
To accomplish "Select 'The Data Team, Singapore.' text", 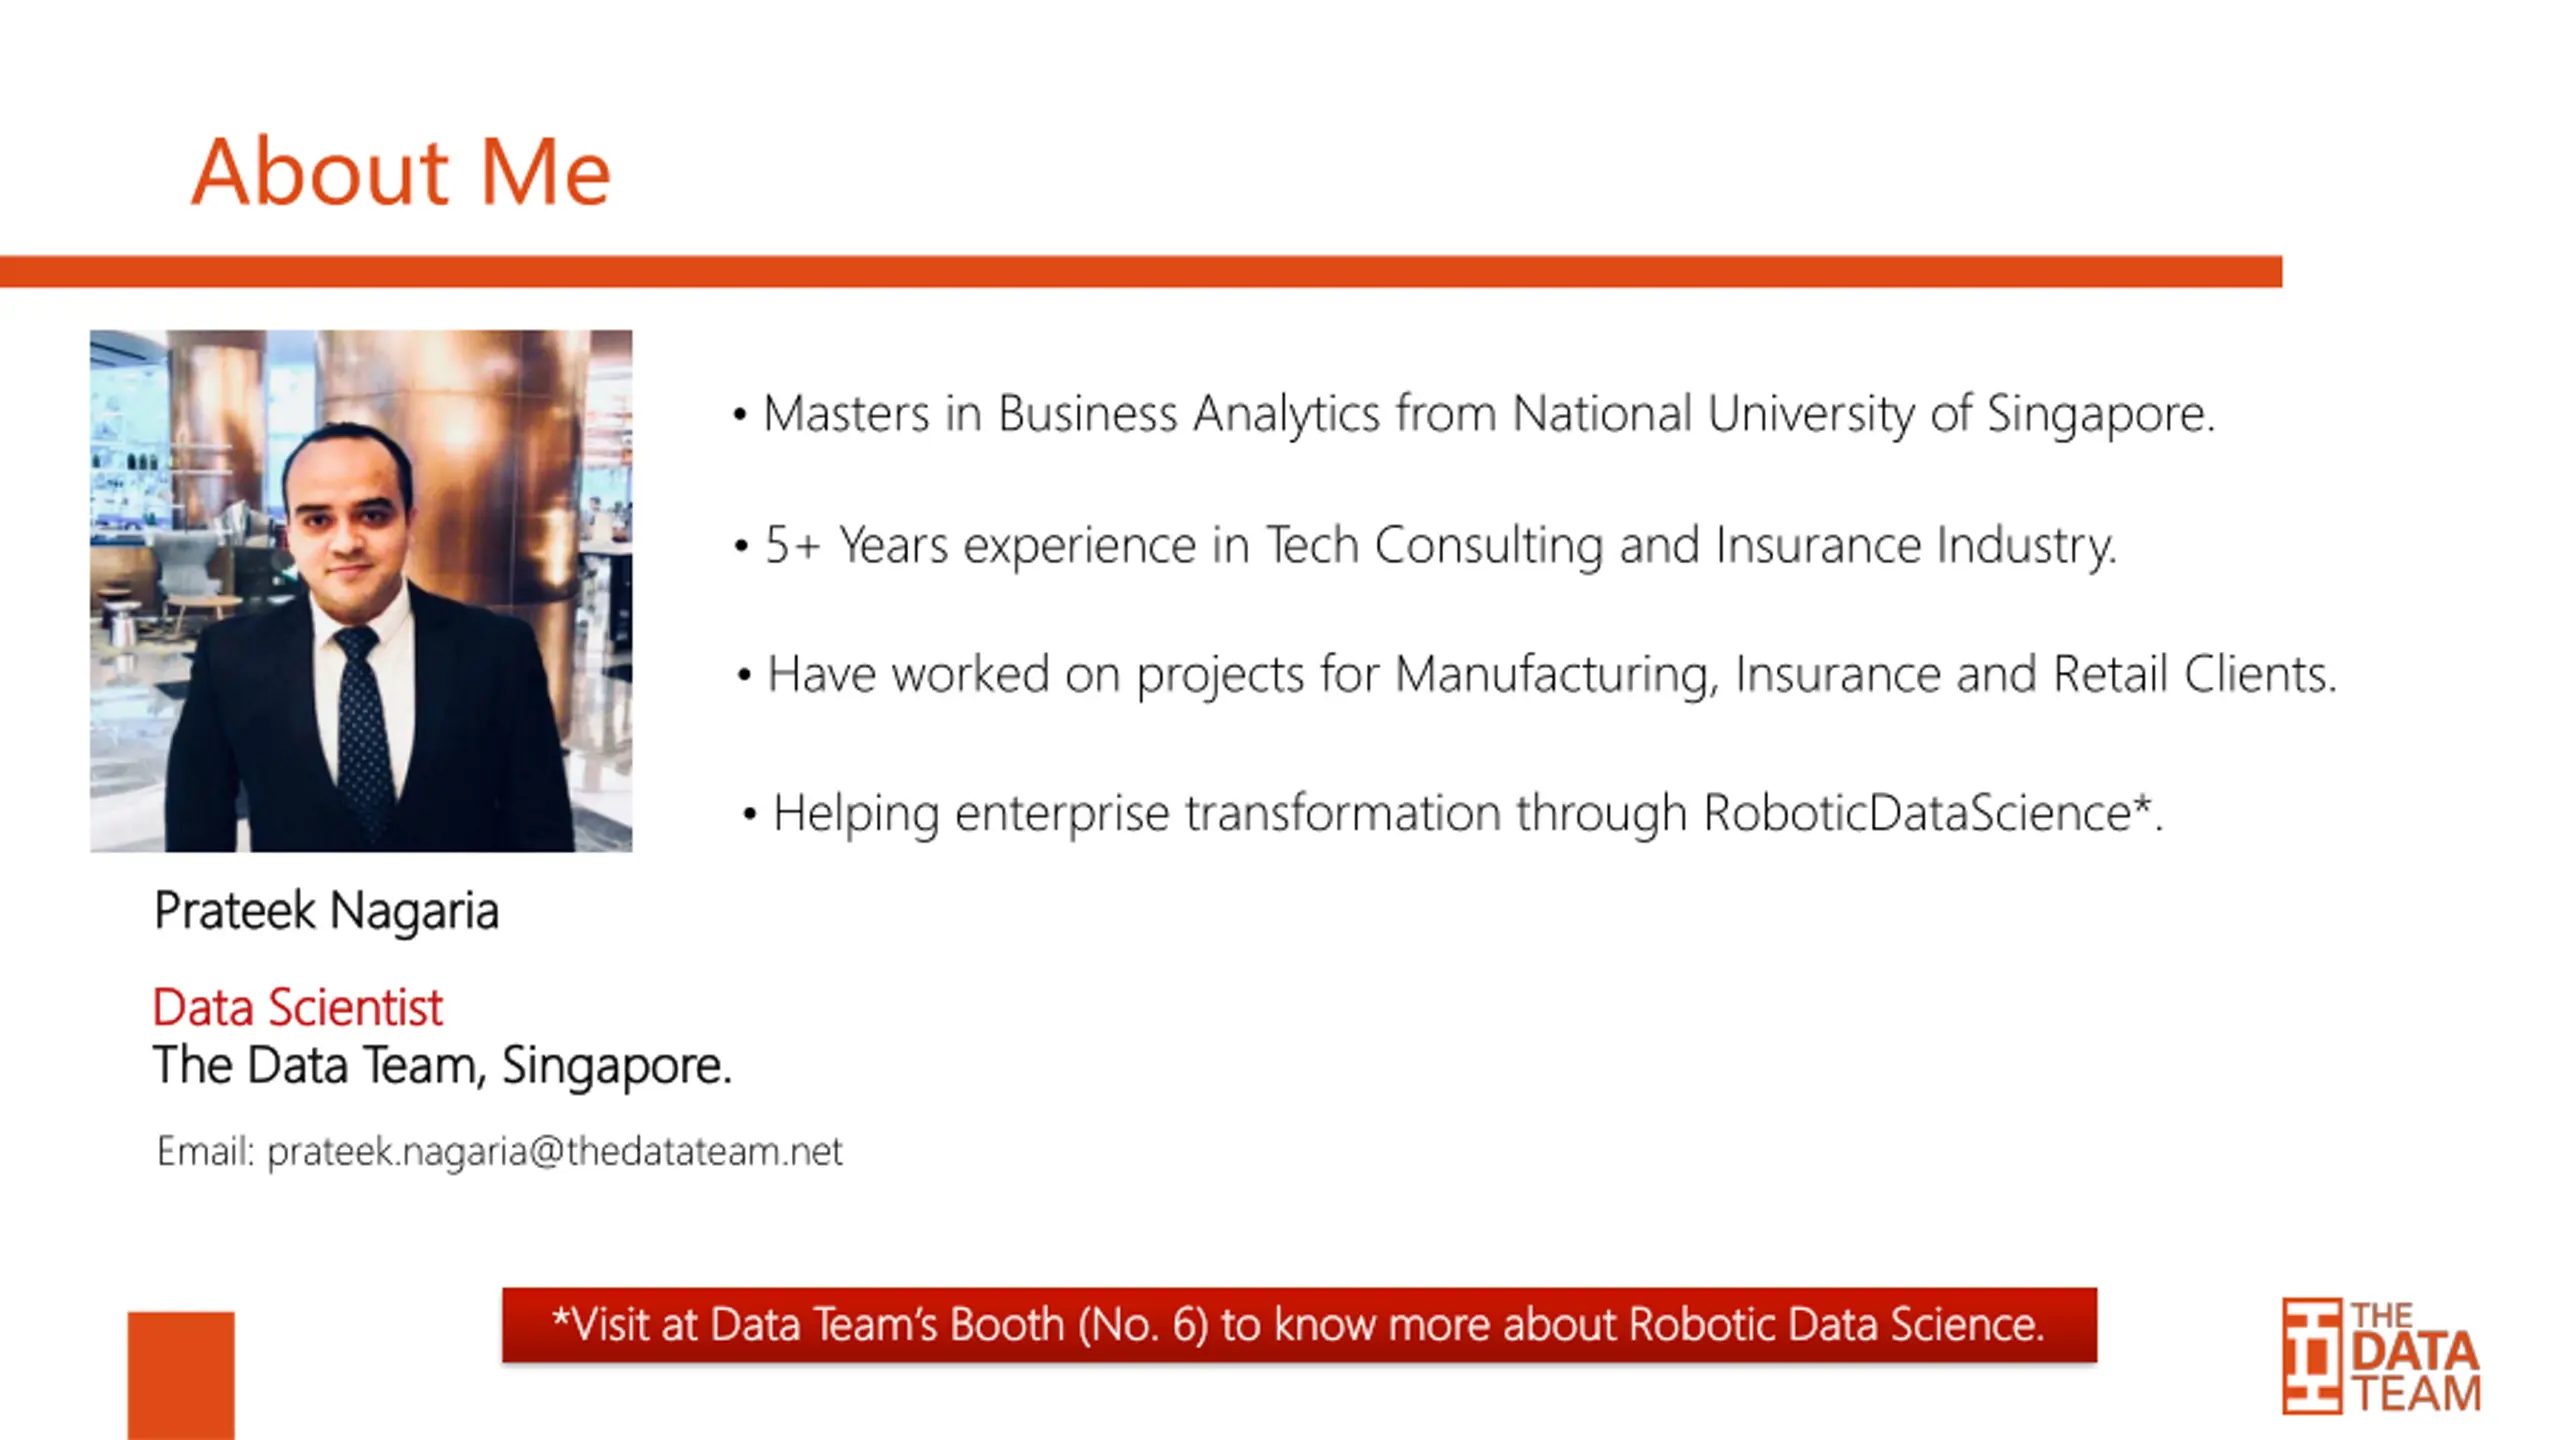I will click(442, 1066).
